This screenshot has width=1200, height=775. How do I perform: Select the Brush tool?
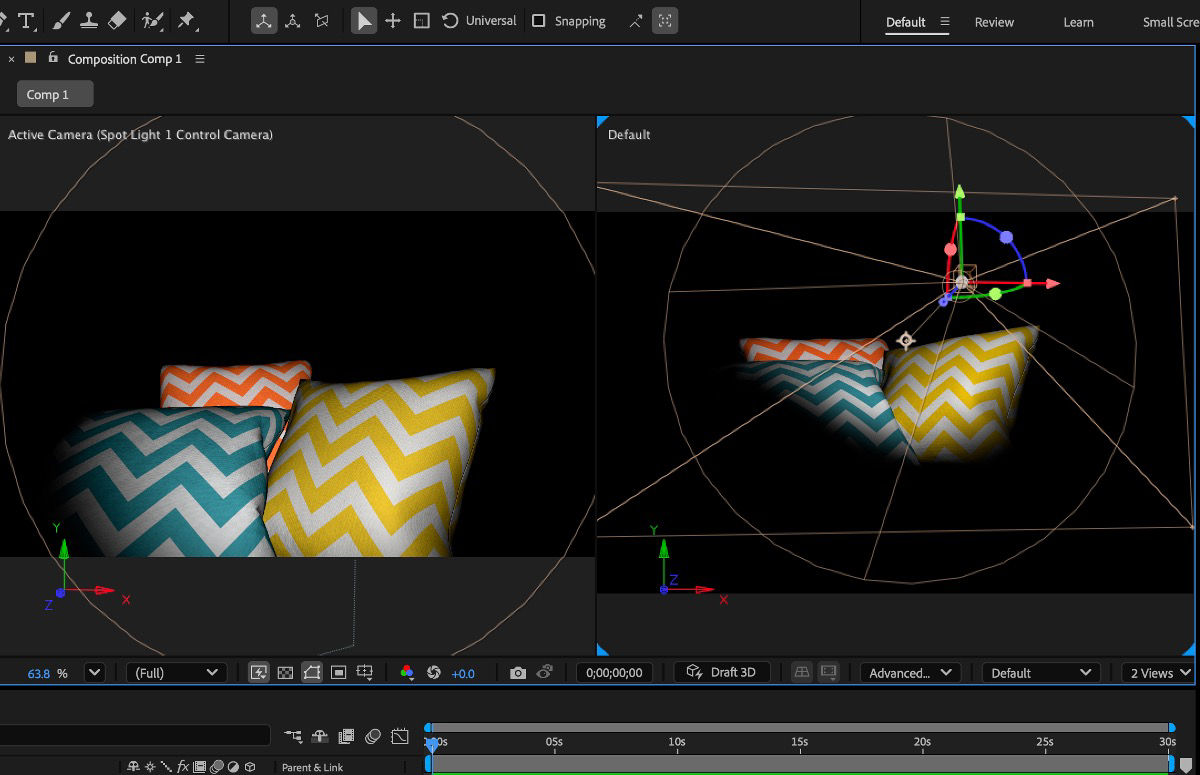(x=59, y=20)
